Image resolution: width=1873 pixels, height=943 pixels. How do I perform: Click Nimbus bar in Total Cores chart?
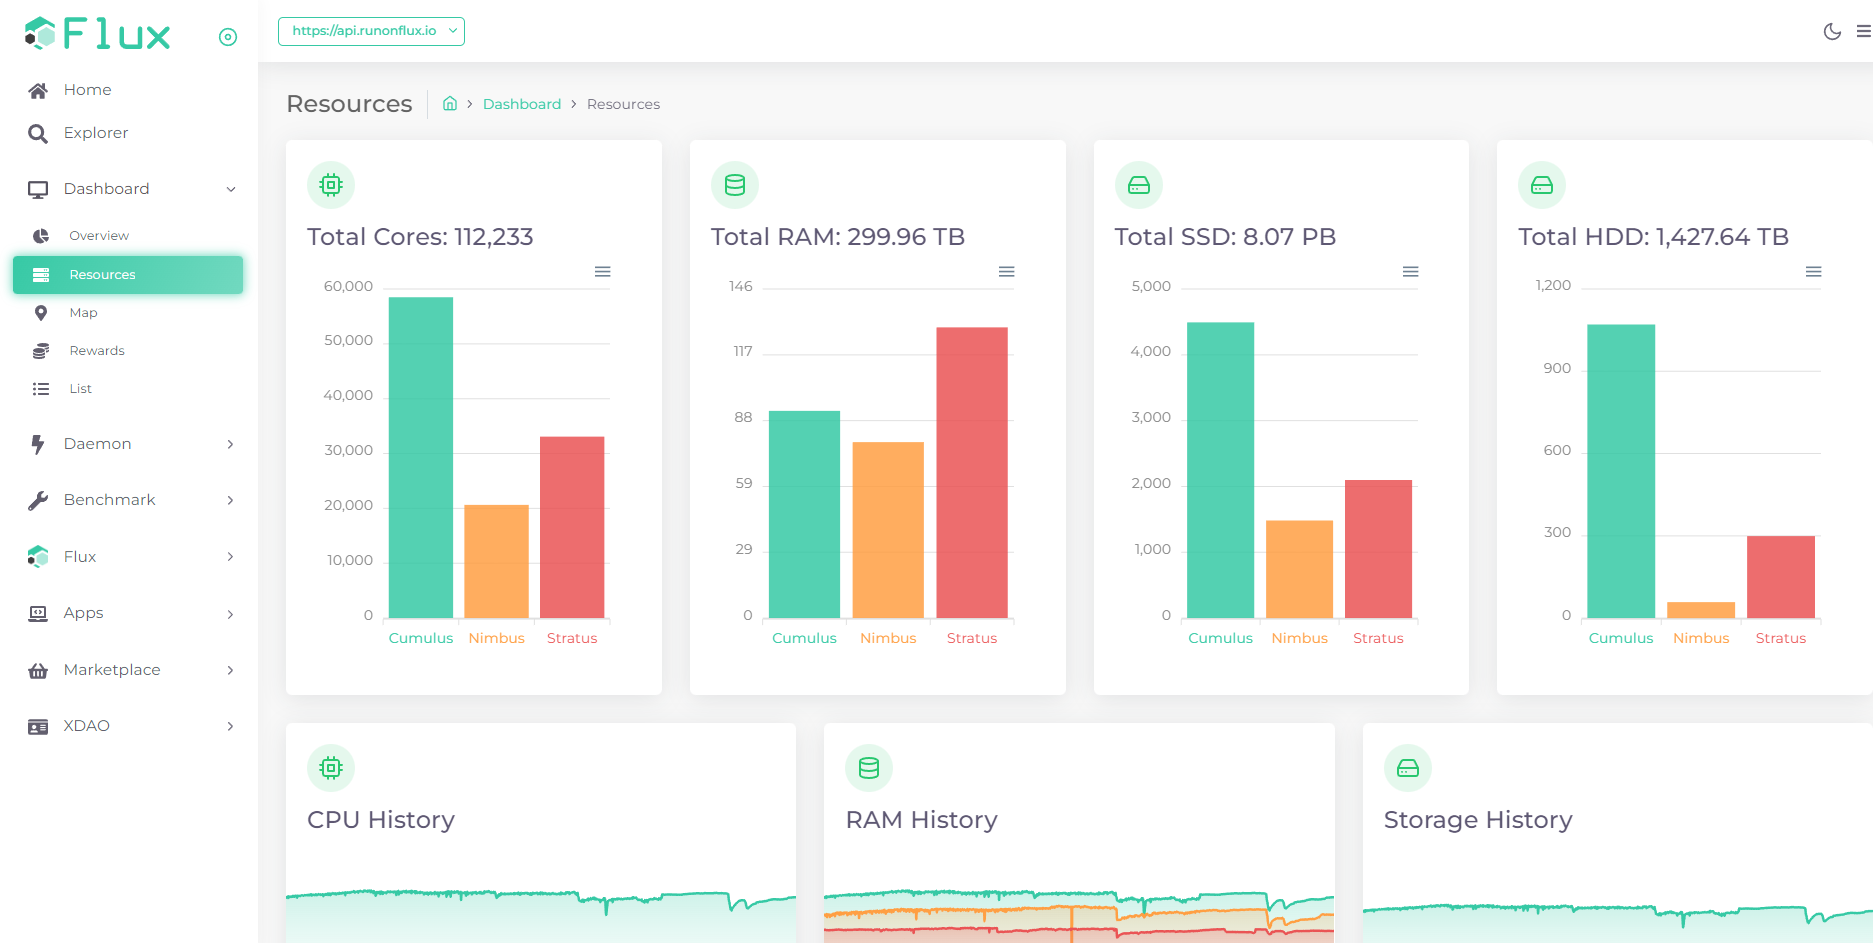point(497,561)
